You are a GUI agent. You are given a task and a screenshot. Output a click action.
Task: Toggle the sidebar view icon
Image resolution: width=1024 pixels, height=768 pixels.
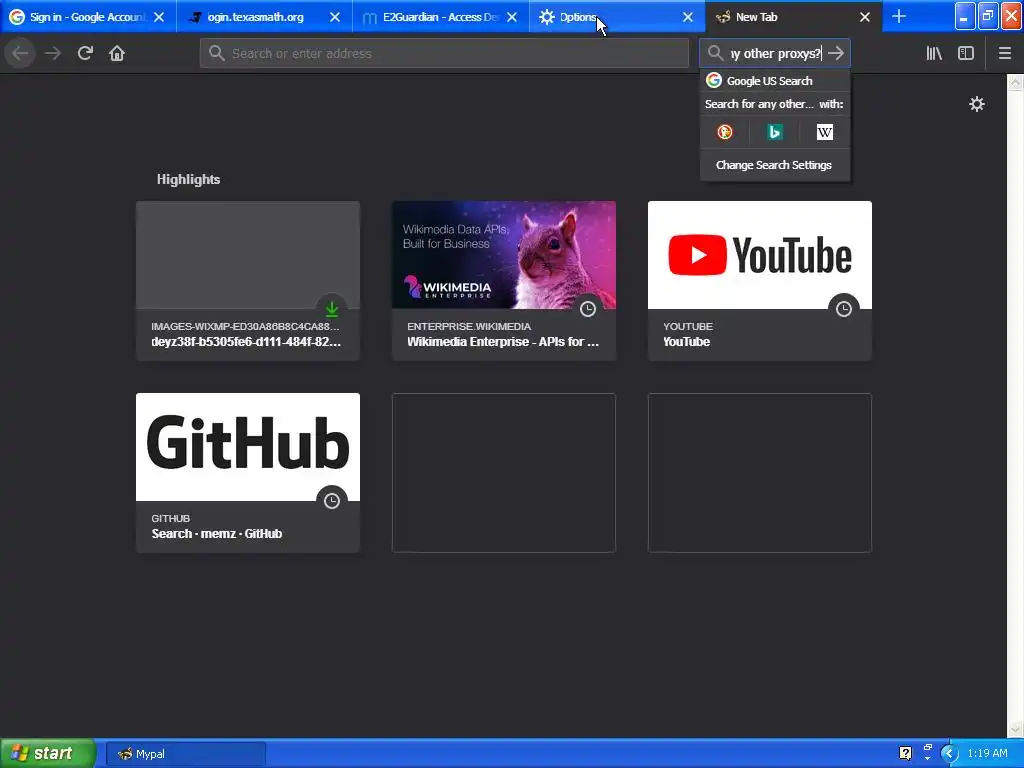966,53
